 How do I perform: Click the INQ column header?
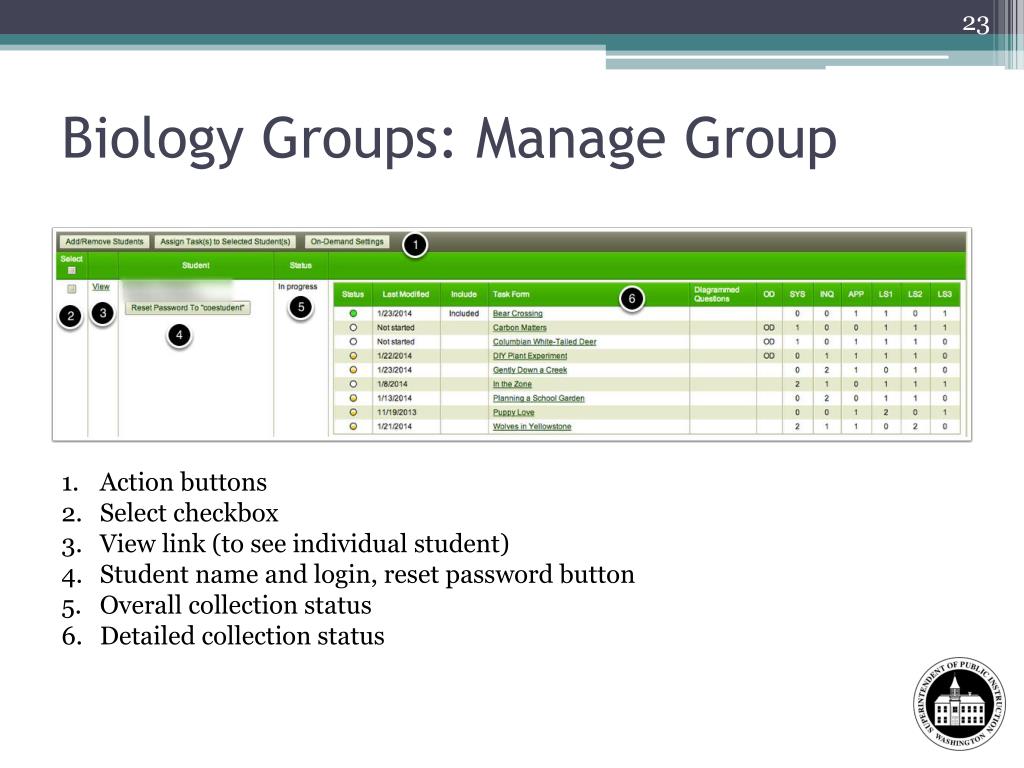point(827,295)
